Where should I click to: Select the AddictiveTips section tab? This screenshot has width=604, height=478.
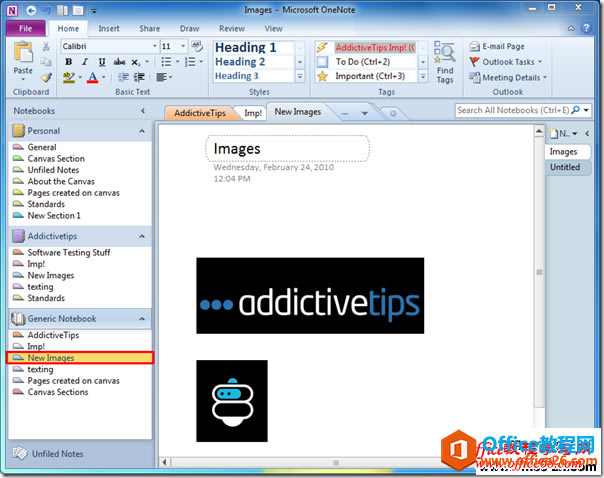point(200,113)
